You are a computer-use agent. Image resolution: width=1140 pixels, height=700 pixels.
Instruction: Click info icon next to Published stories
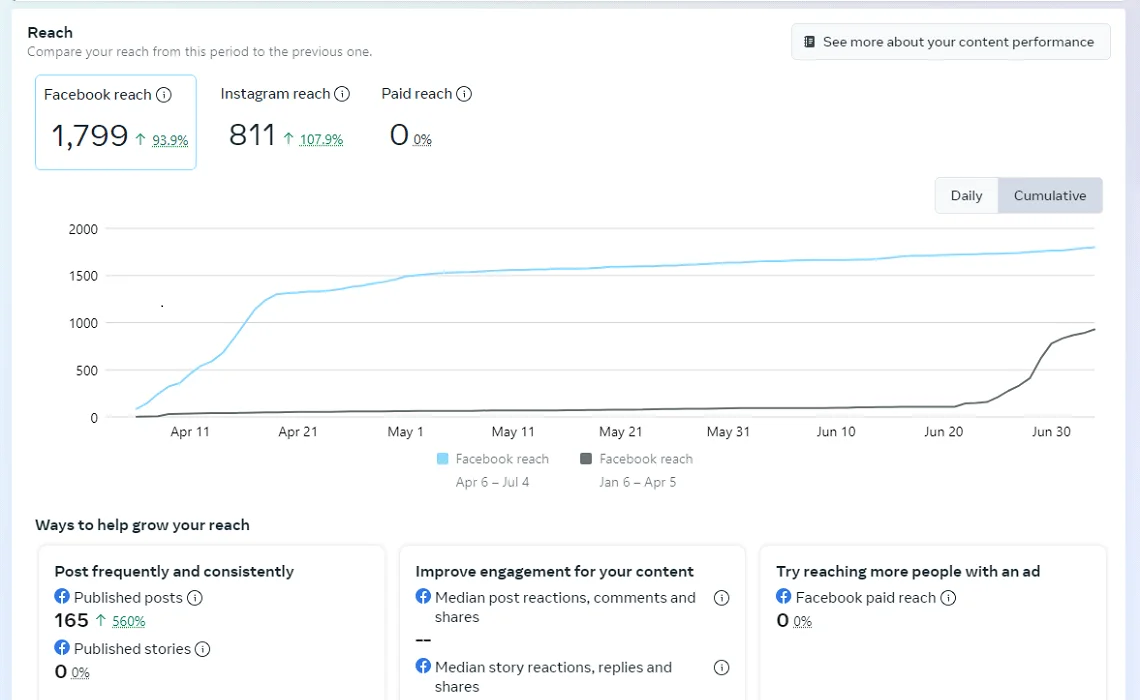pyautogui.click(x=202, y=649)
